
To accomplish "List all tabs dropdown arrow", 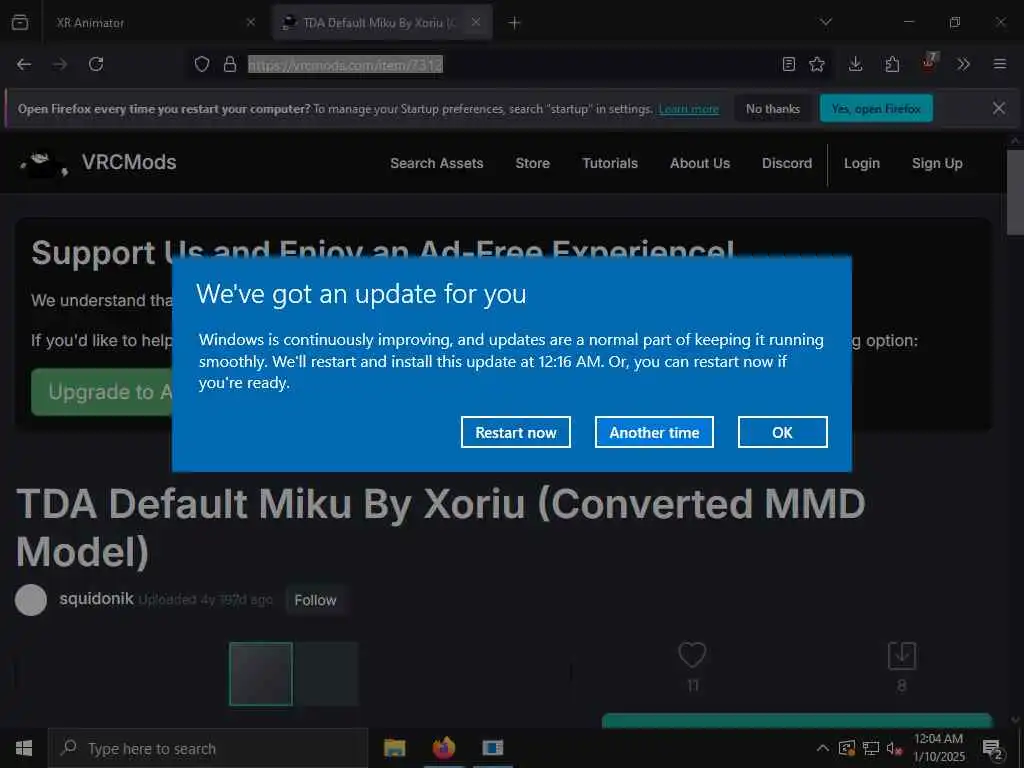I will click(x=826, y=22).
